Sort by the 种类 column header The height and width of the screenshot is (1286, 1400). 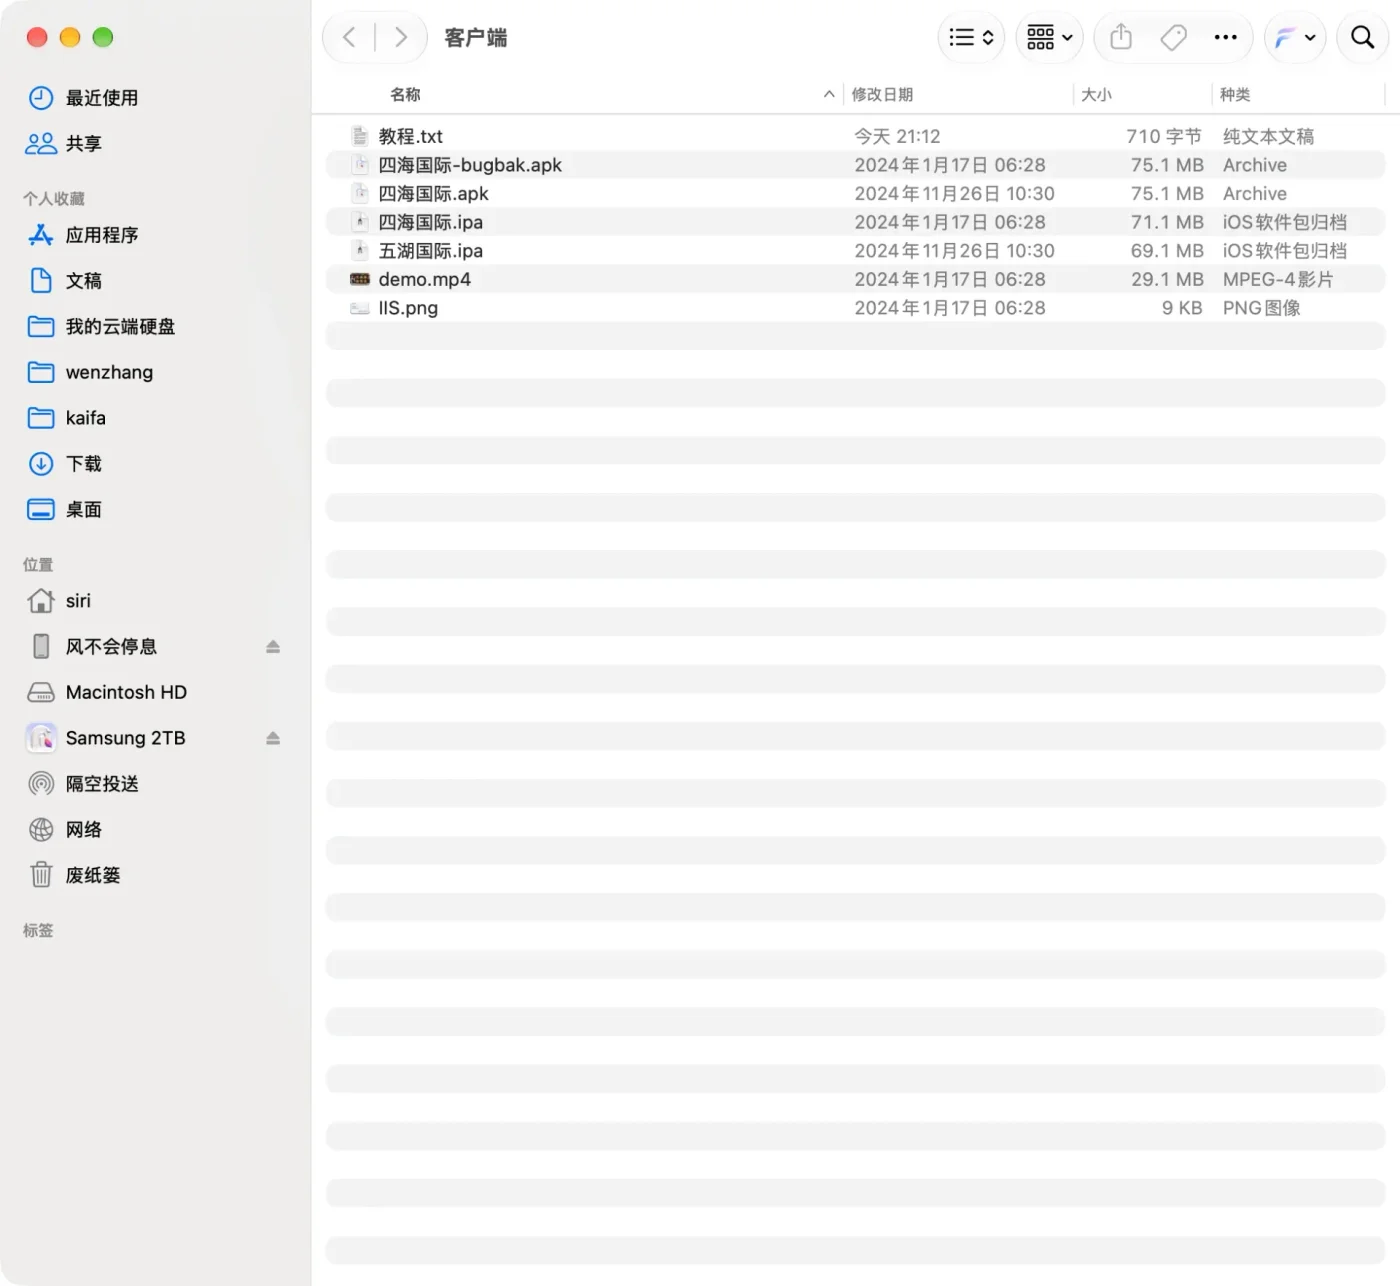coord(1235,94)
